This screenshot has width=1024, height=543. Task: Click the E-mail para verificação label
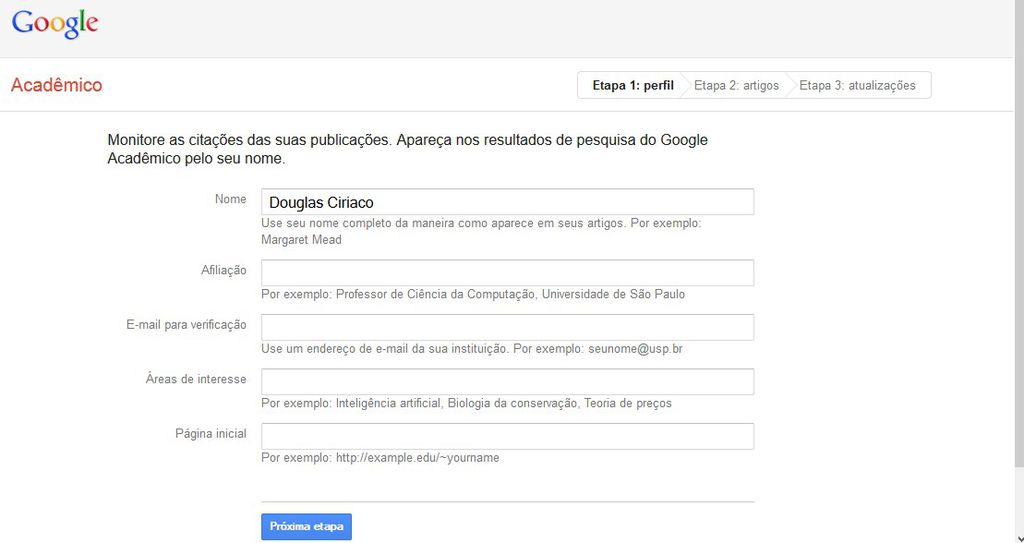[186, 325]
